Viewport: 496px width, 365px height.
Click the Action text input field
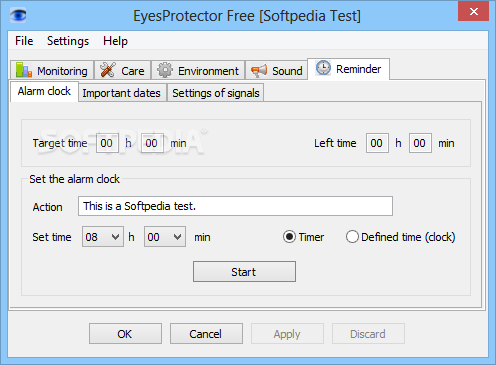point(235,206)
